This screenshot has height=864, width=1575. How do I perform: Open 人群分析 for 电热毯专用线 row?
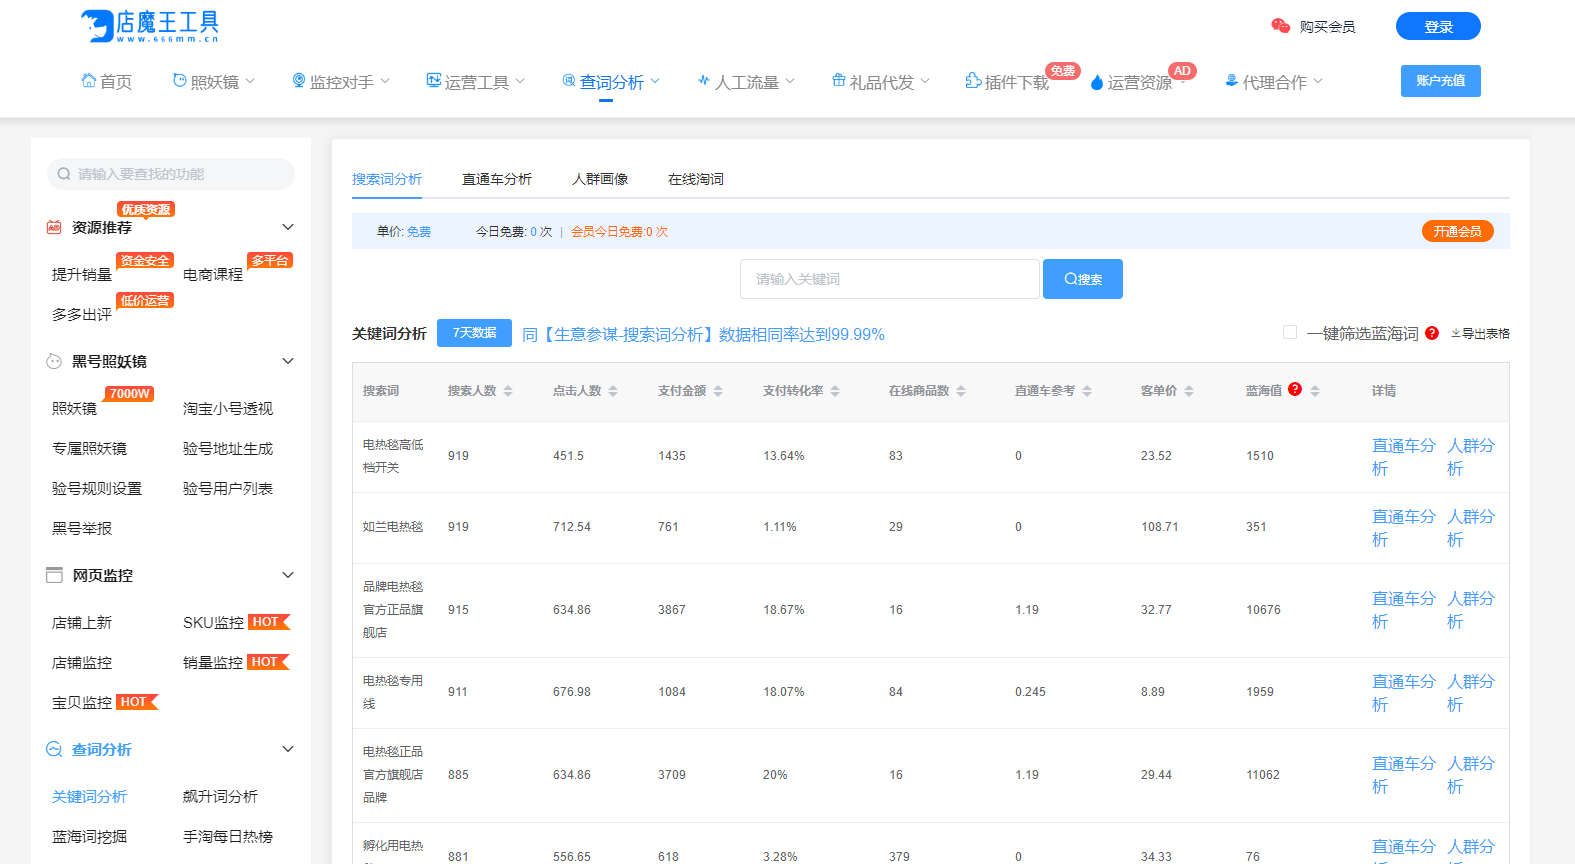coord(1471,693)
